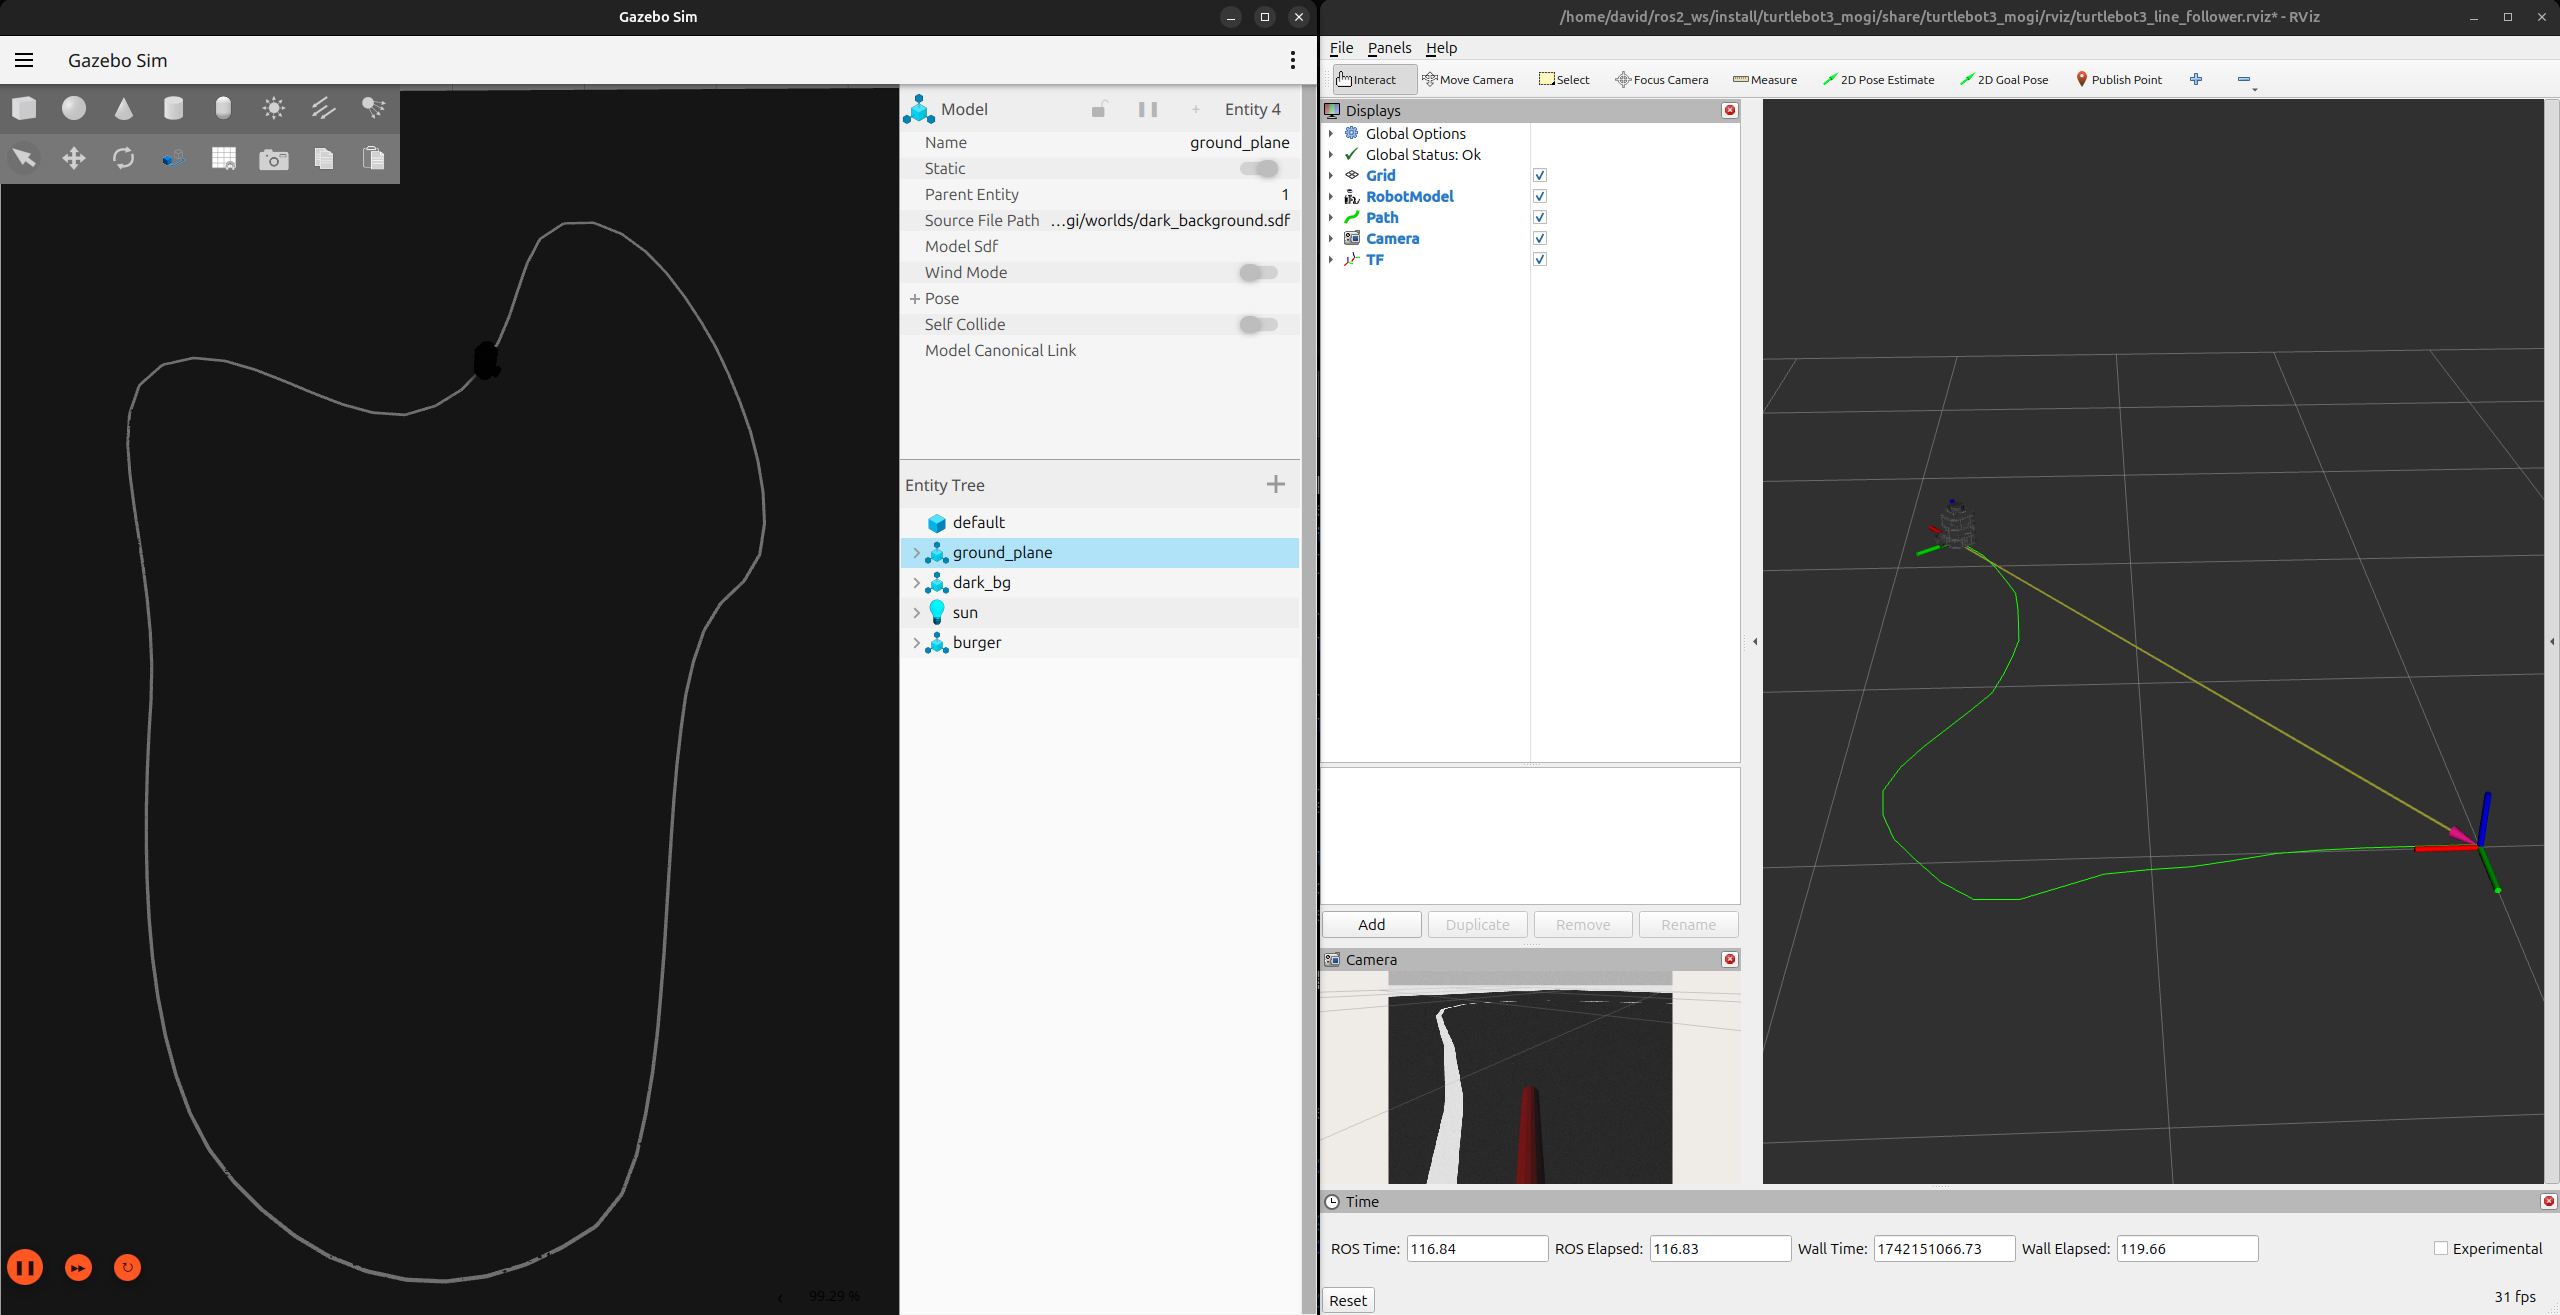Toggle the Wind Mode switch
Image resolution: width=2560 pixels, height=1315 pixels.
click(1259, 272)
